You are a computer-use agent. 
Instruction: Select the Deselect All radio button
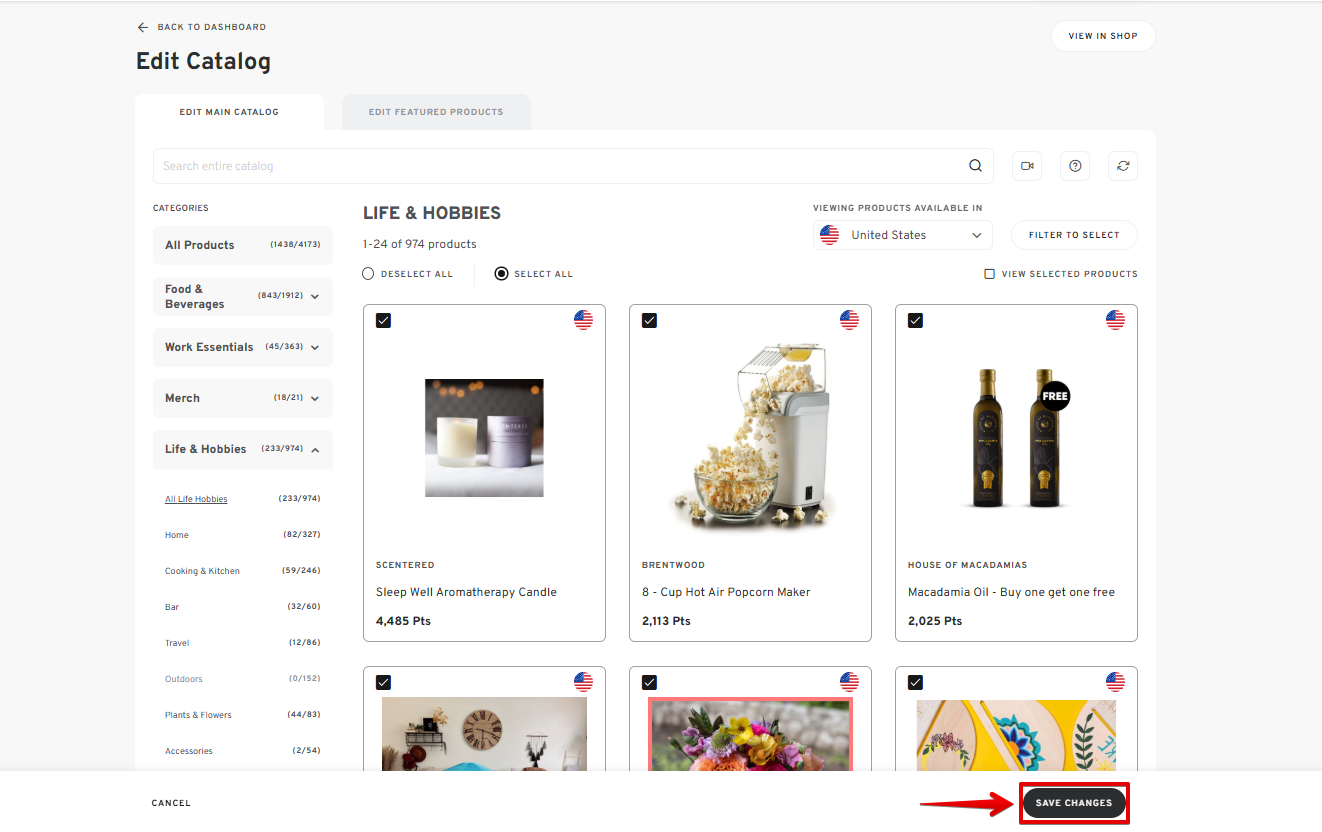pos(368,274)
